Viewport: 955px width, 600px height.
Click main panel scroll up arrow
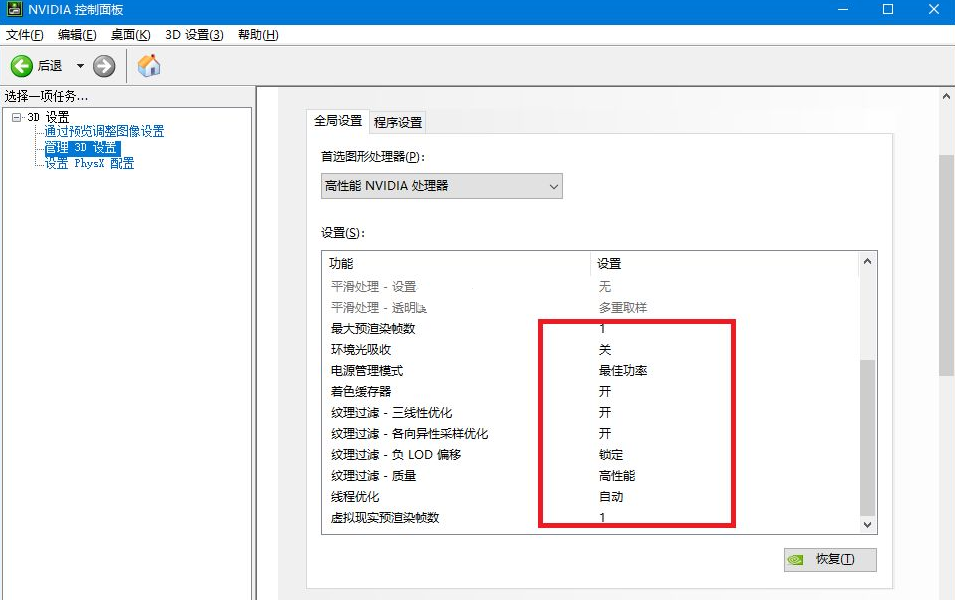[946, 96]
